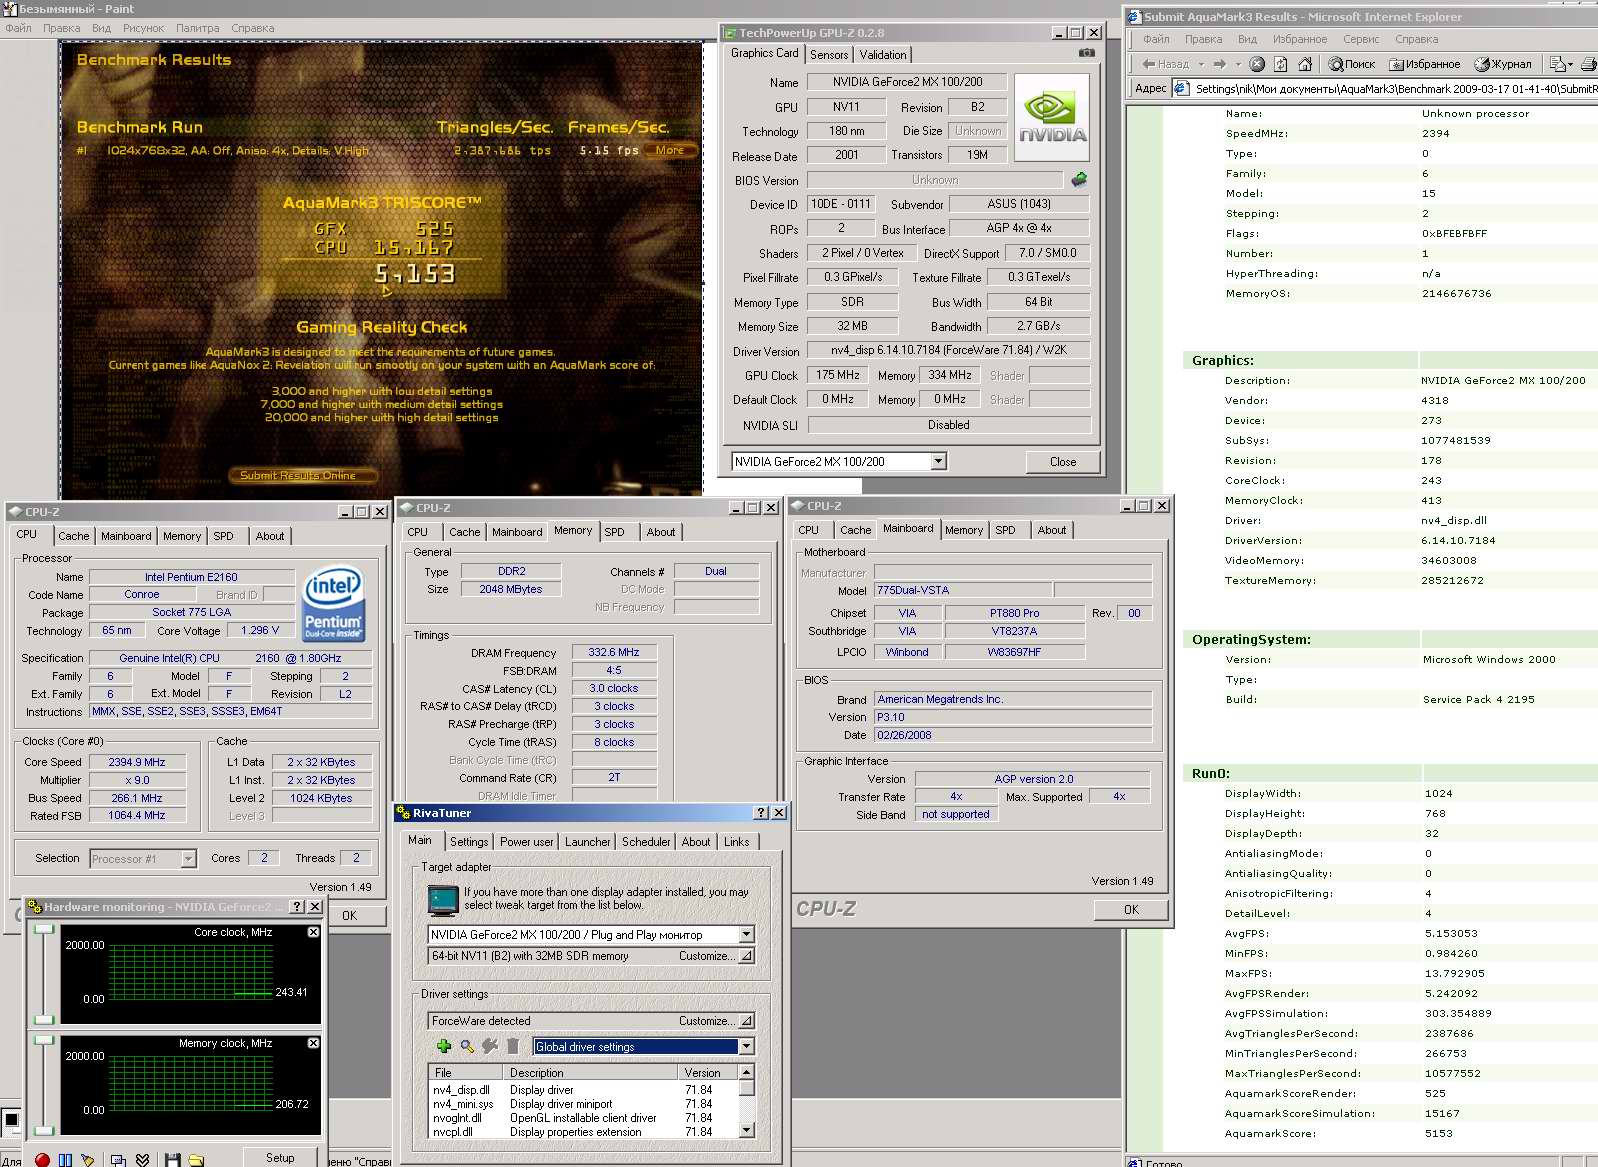Image resolution: width=1598 pixels, height=1167 pixels.
Task: Switch to the Sensors tab in GPU-Z
Action: tap(829, 55)
